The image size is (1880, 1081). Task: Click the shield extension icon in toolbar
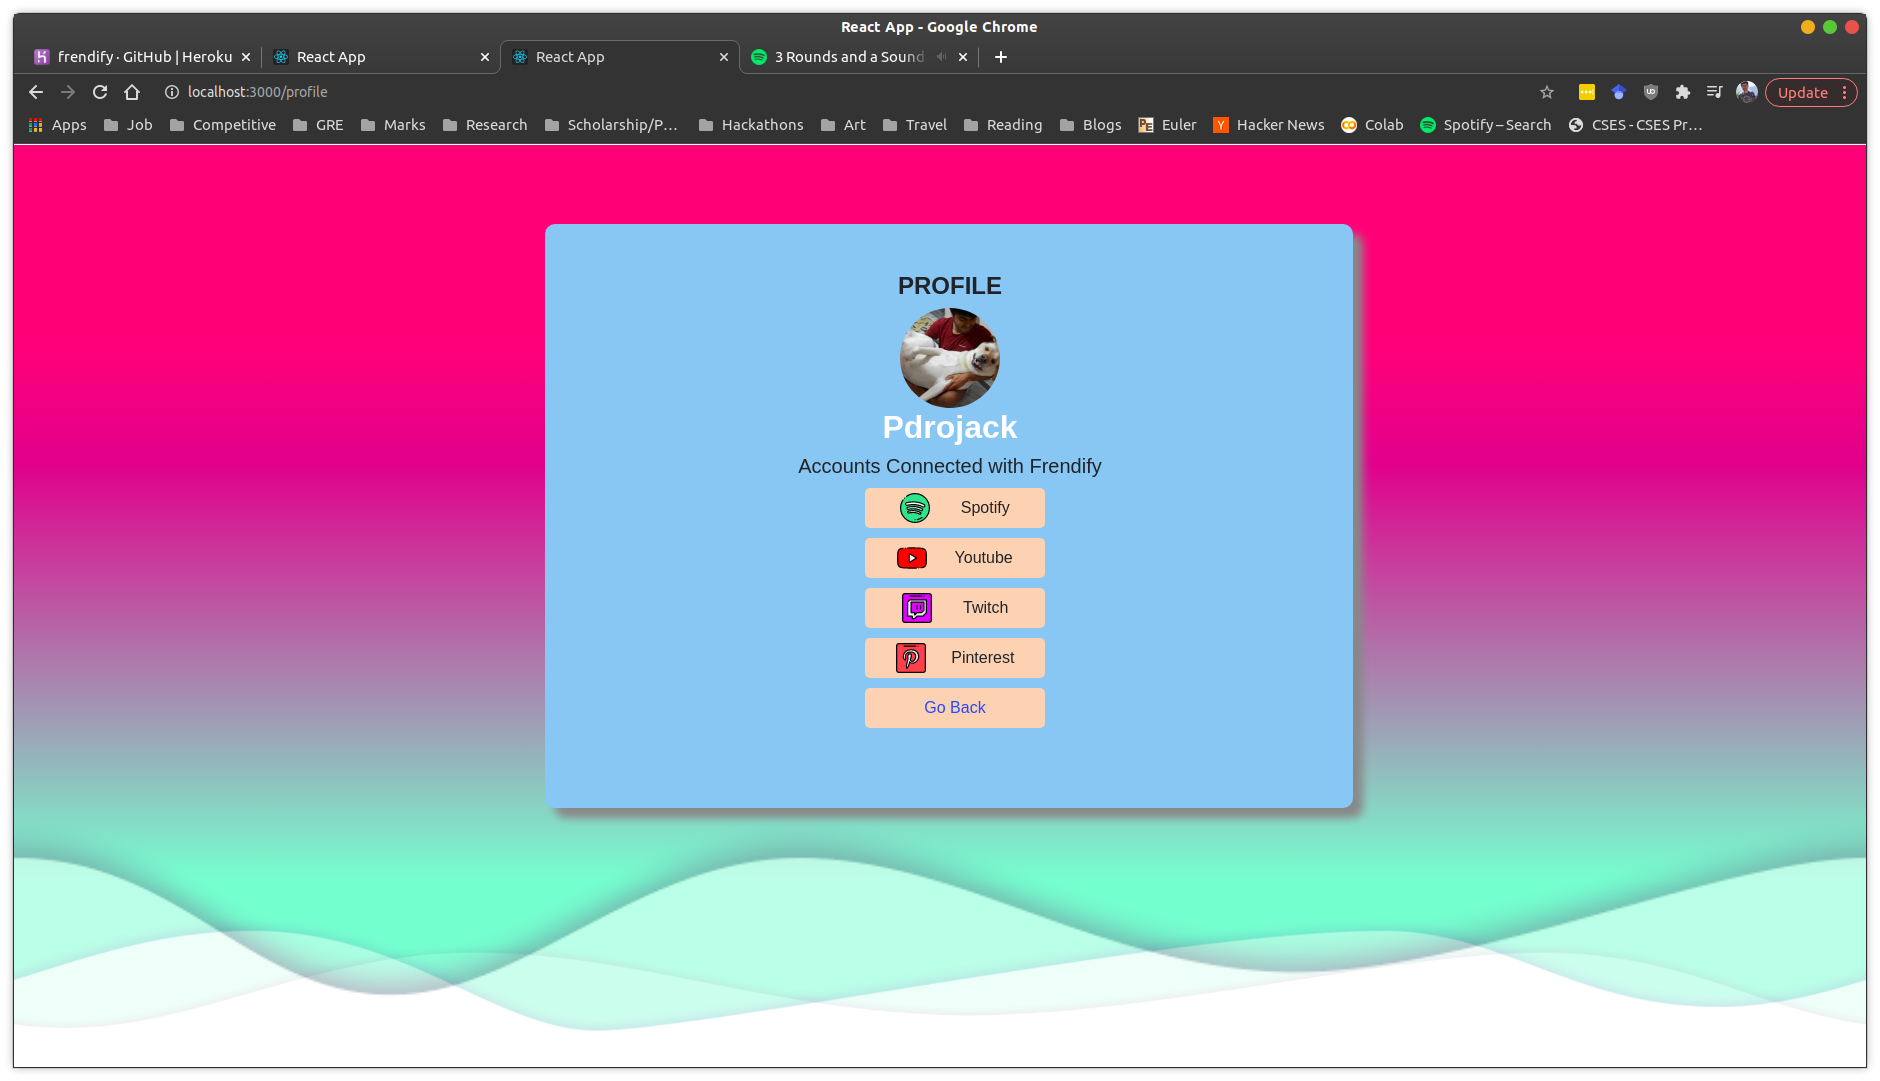pyautogui.click(x=1651, y=92)
